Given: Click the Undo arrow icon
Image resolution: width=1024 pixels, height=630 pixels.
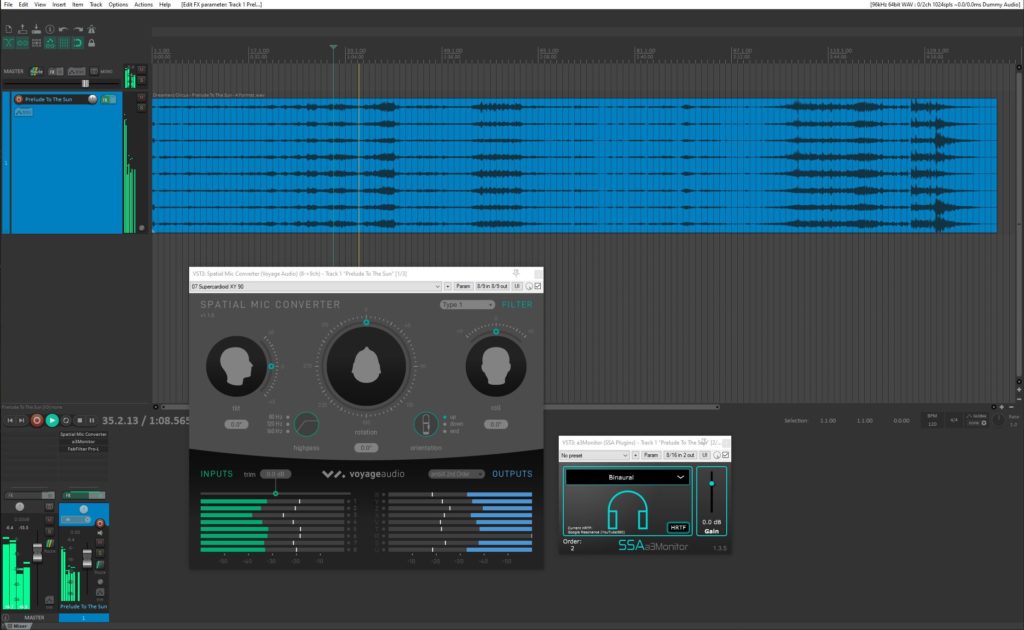Looking at the screenshot, I should (63, 29).
